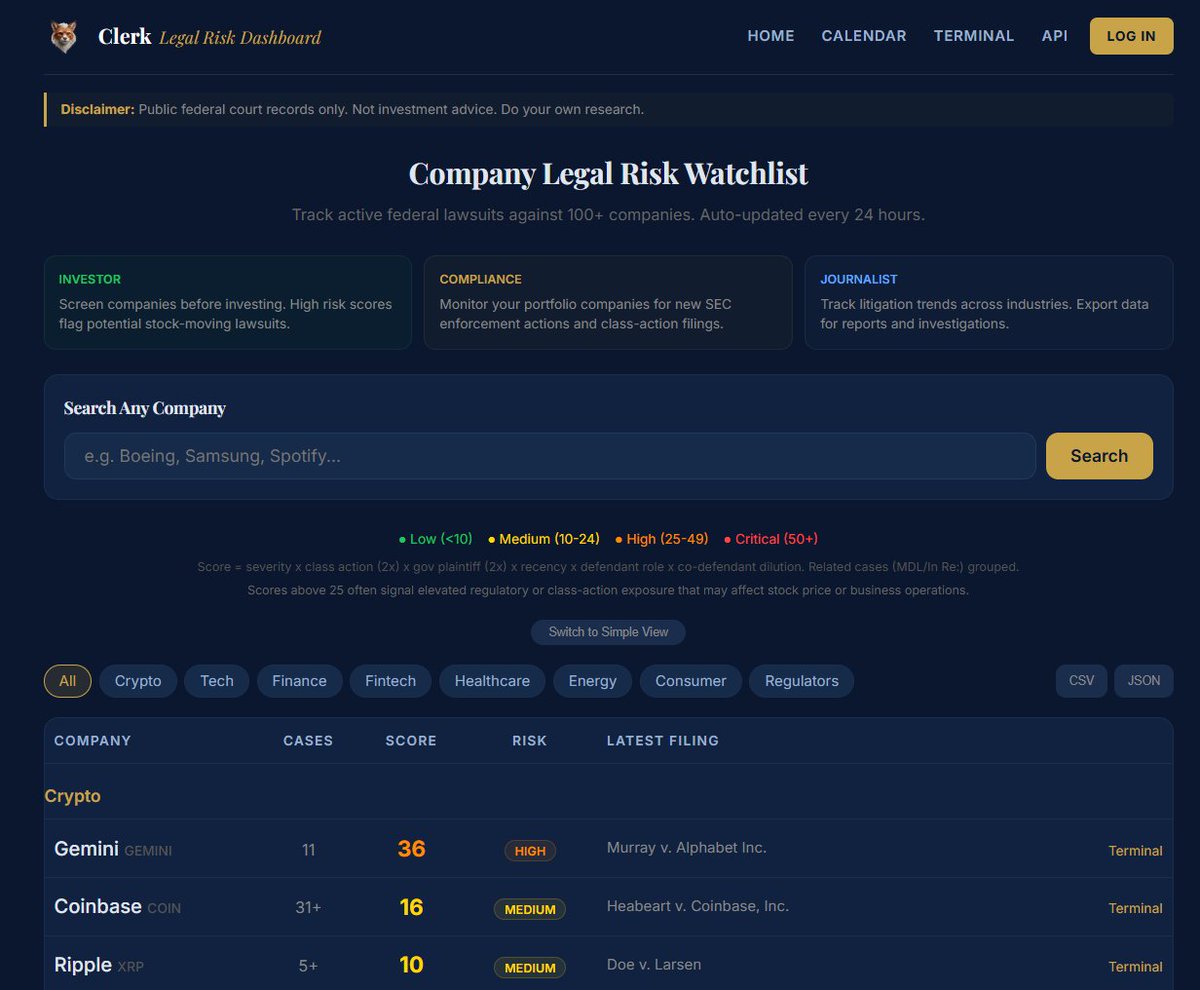Click Ripple's score of 10
The width and height of the screenshot is (1200, 990).
click(x=411, y=965)
